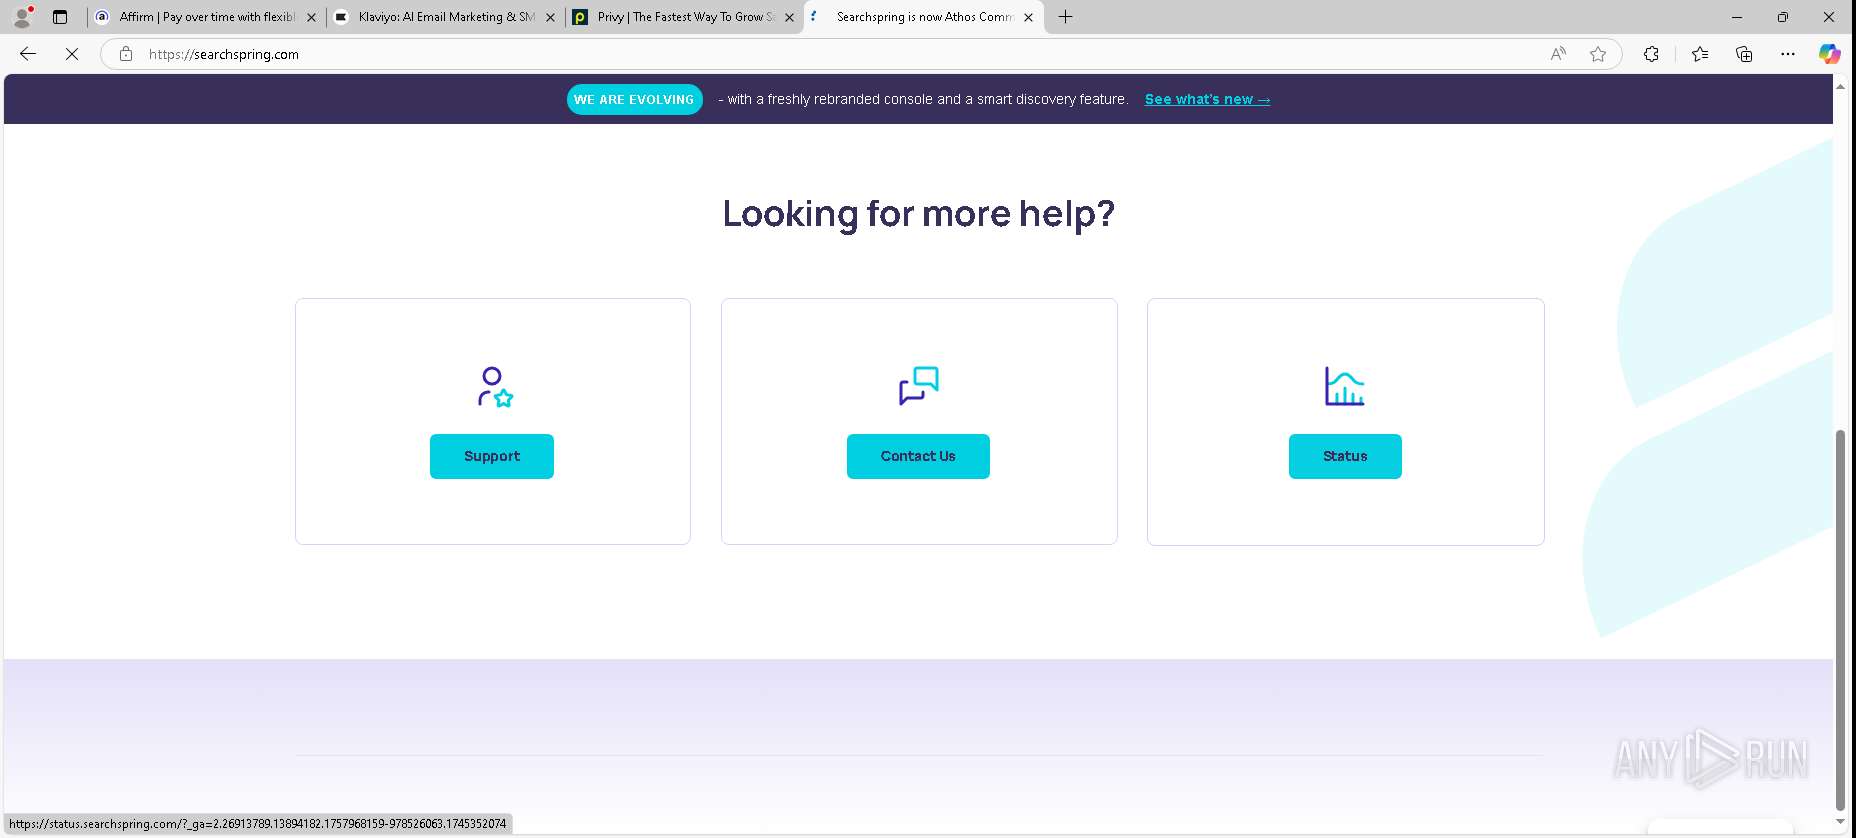
Task: Open the Extensions puzzle icon
Action: (1651, 54)
